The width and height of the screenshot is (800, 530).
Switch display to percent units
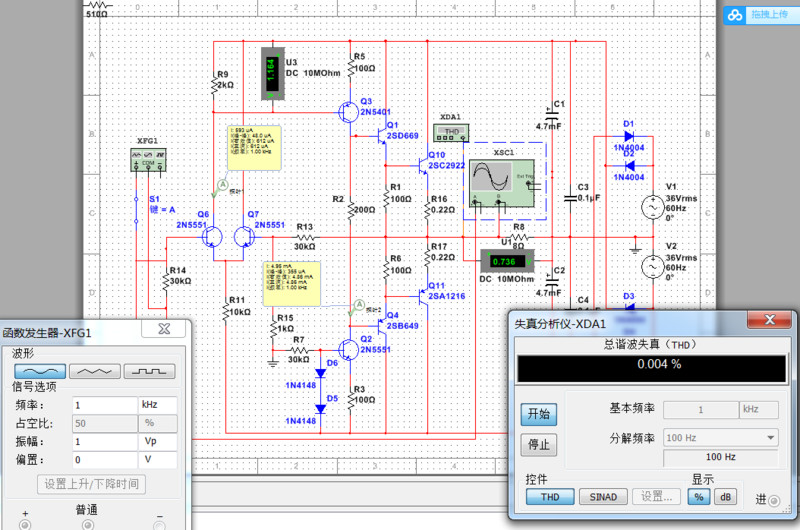point(700,497)
